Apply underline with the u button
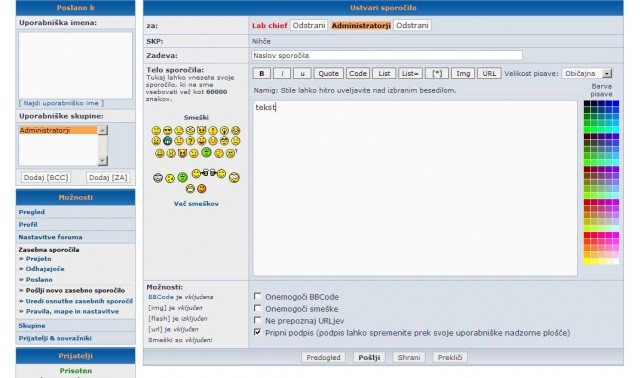This screenshot has width=640, height=378. 302,73
